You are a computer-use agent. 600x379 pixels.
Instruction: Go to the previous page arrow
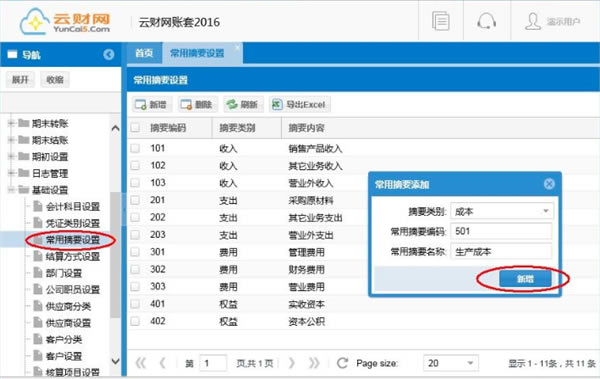point(163,363)
